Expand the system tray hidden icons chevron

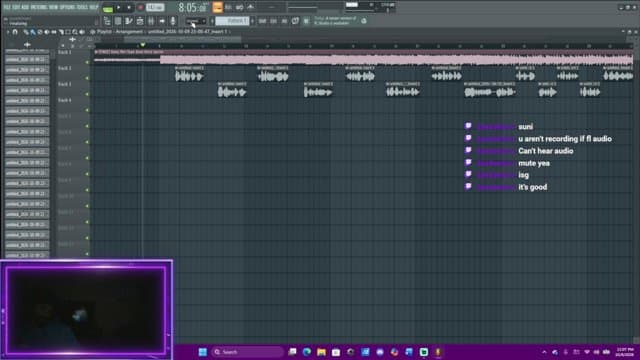click(x=544, y=352)
